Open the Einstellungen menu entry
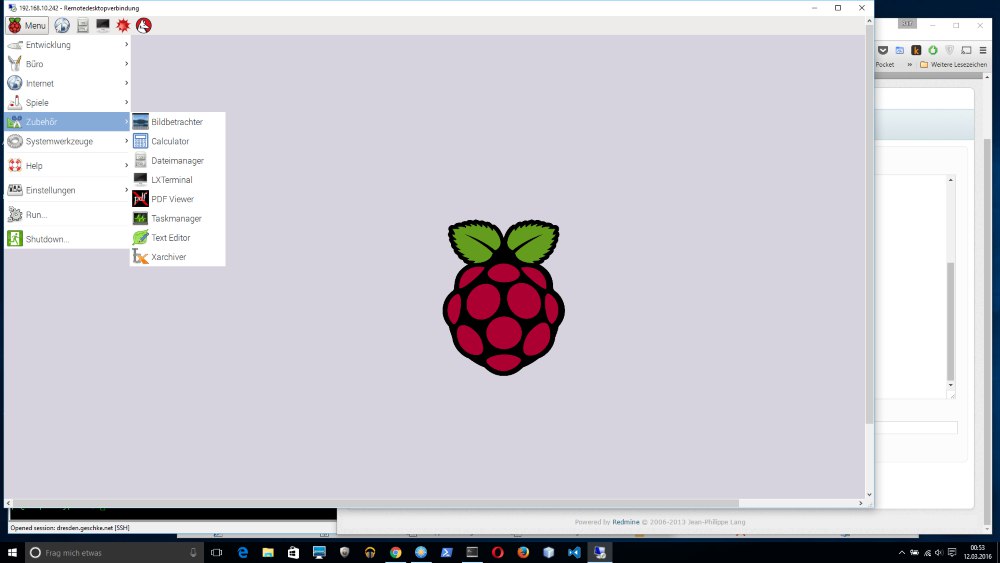1000x563 pixels. (68, 190)
